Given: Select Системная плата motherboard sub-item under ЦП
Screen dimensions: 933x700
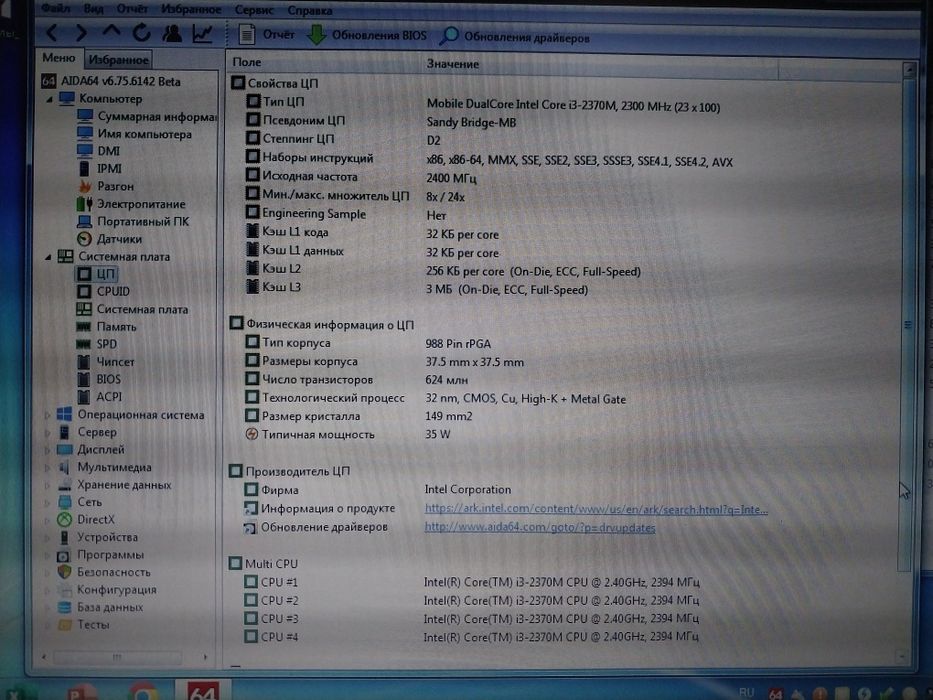Looking at the screenshot, I should click(x=132, y=310).
